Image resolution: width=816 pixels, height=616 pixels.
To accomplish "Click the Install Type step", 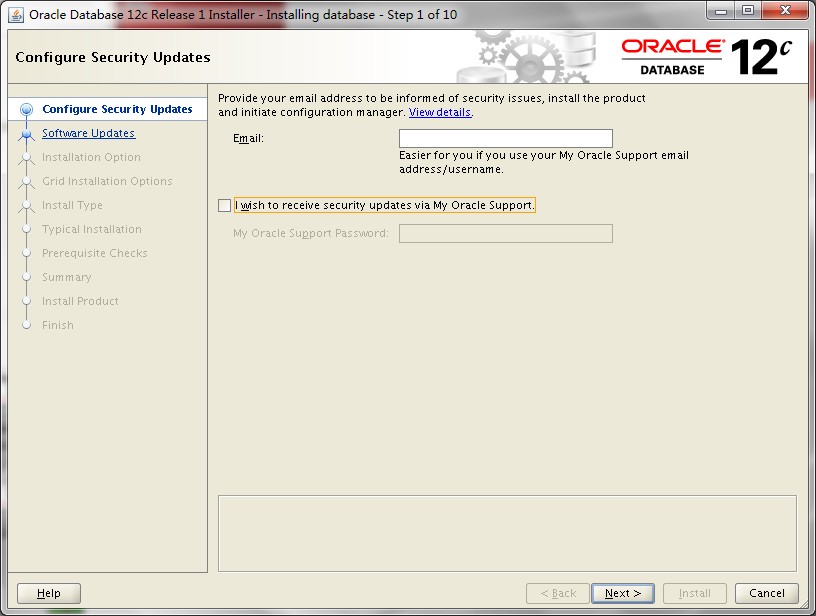I will [x=72, y=205].
